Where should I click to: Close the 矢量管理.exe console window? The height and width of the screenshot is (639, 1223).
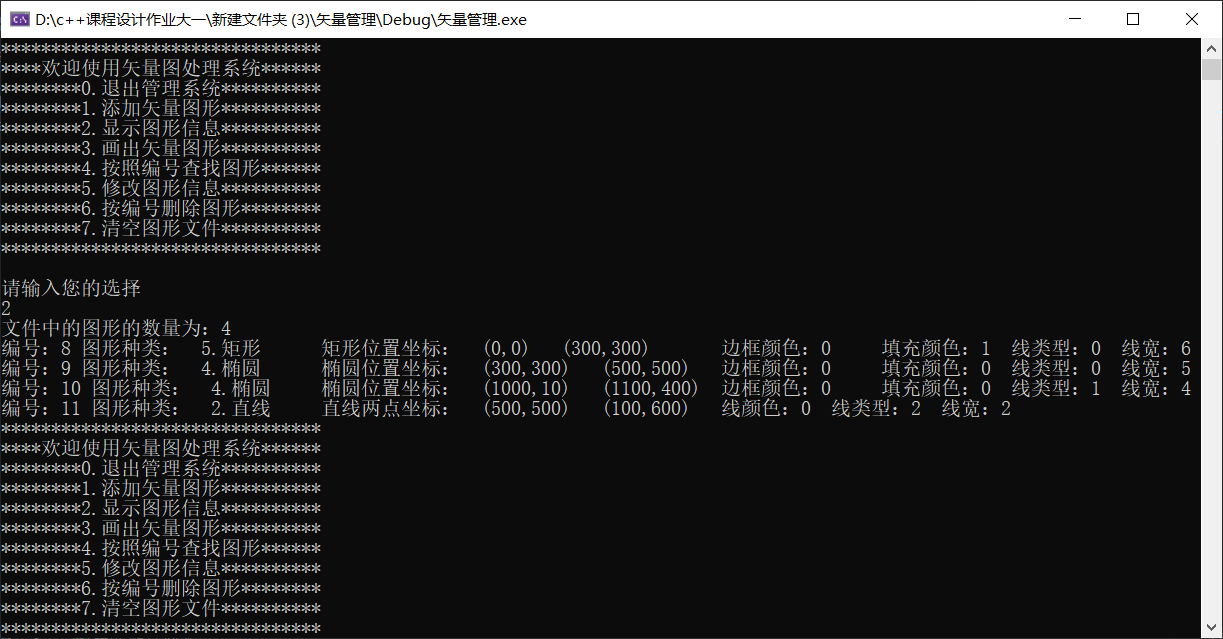[1191, 19]
